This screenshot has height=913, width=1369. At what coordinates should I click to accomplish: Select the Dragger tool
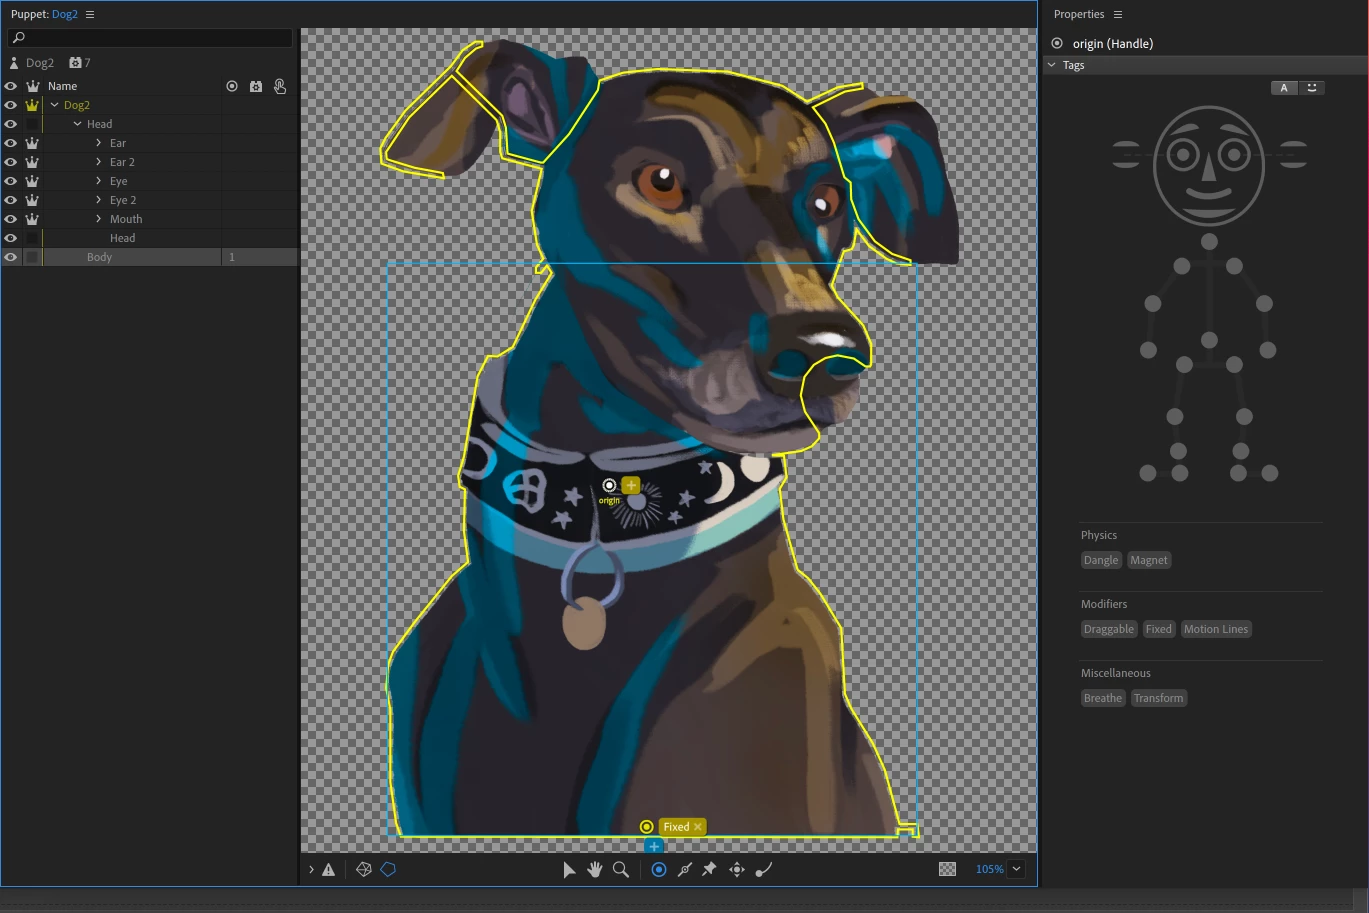tap(737, 870)
